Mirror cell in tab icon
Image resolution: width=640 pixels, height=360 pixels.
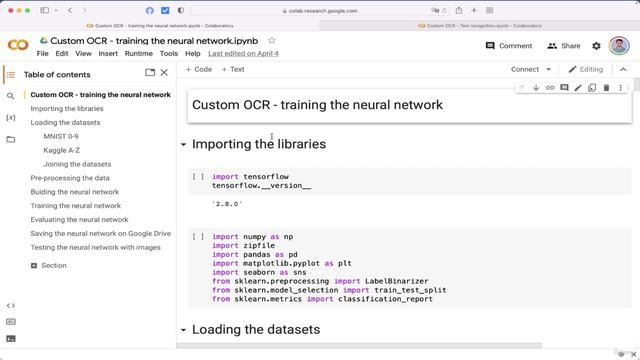pyautogui.click(x=592, y=87)
